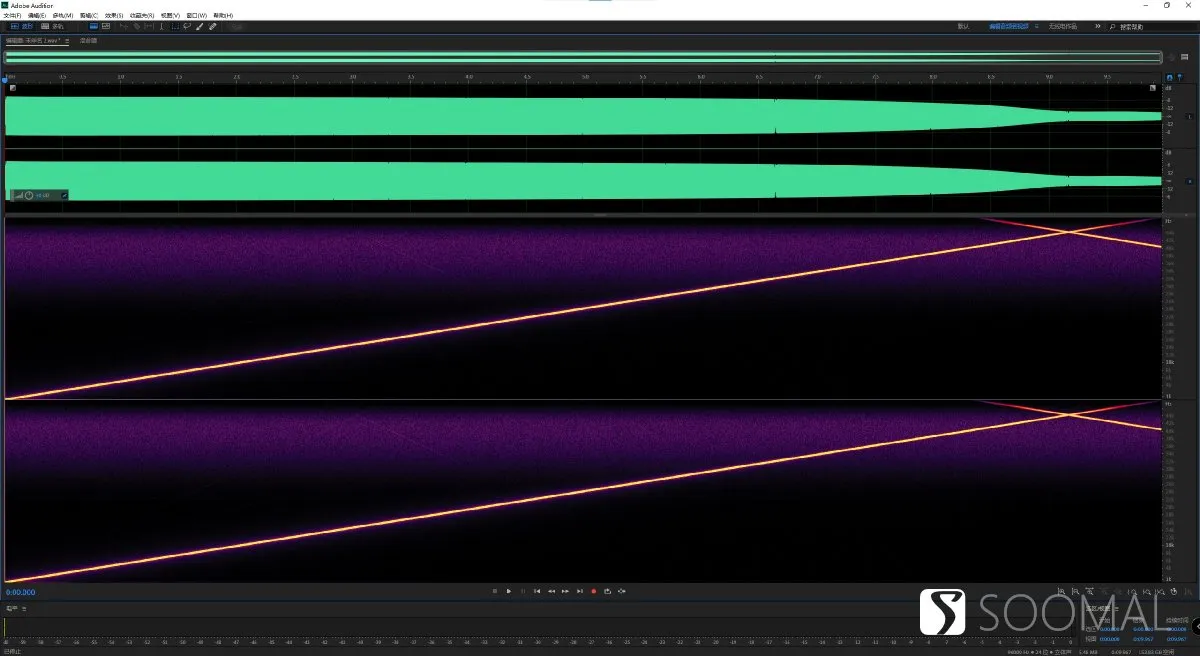Select the Spot Healing Brush tool

(x=212, y=27)
